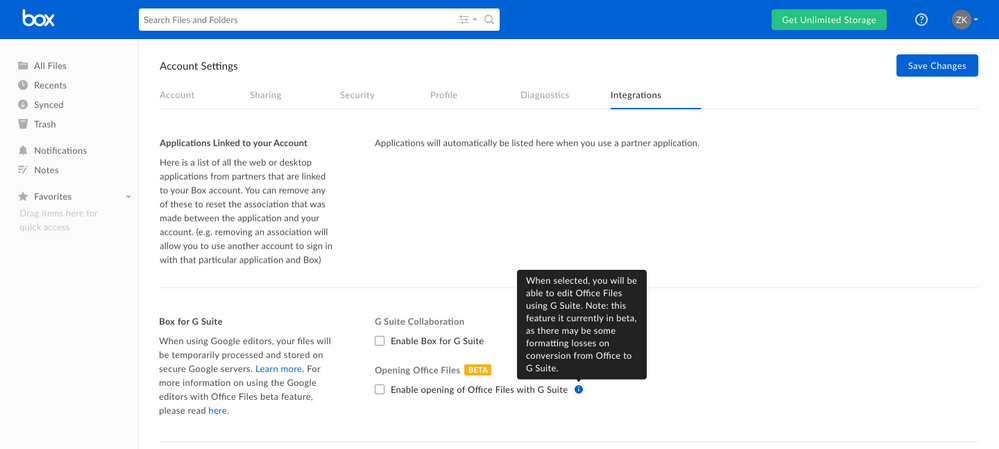Click the Favorites star icon
999x449 pixels.
(x=23, y=196)
